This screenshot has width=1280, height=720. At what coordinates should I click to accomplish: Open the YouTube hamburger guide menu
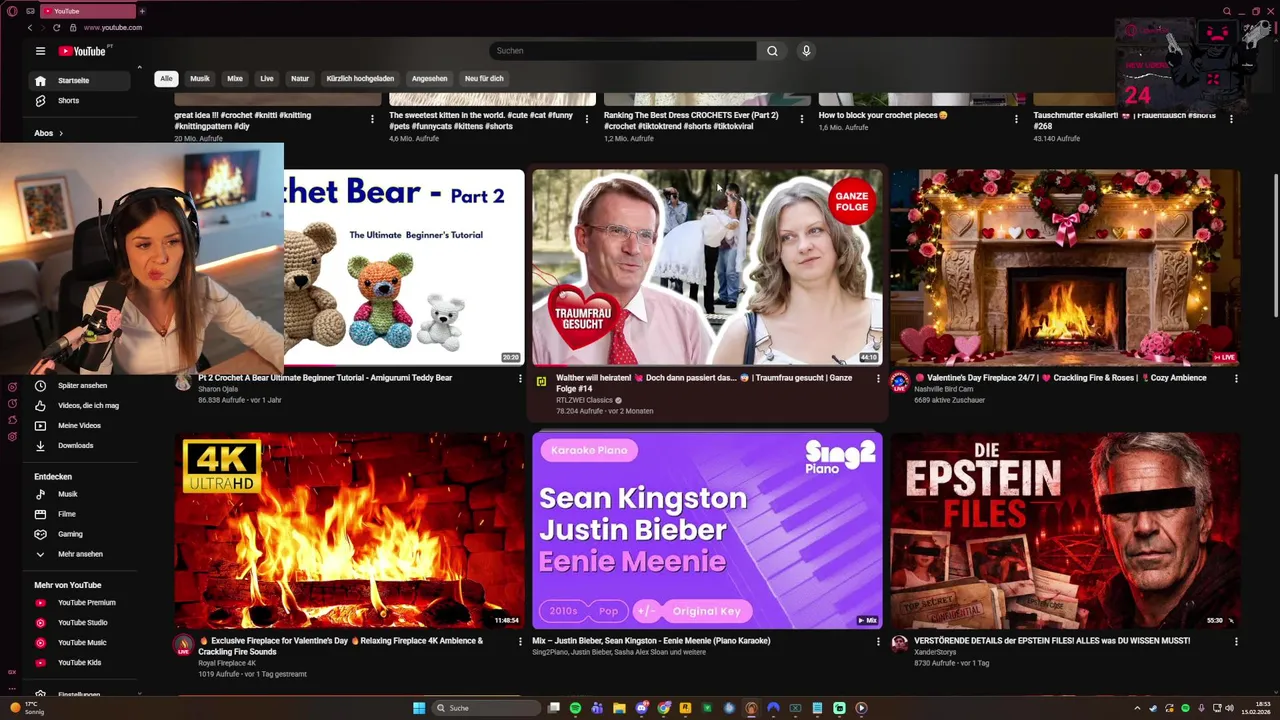coord(40,51)
